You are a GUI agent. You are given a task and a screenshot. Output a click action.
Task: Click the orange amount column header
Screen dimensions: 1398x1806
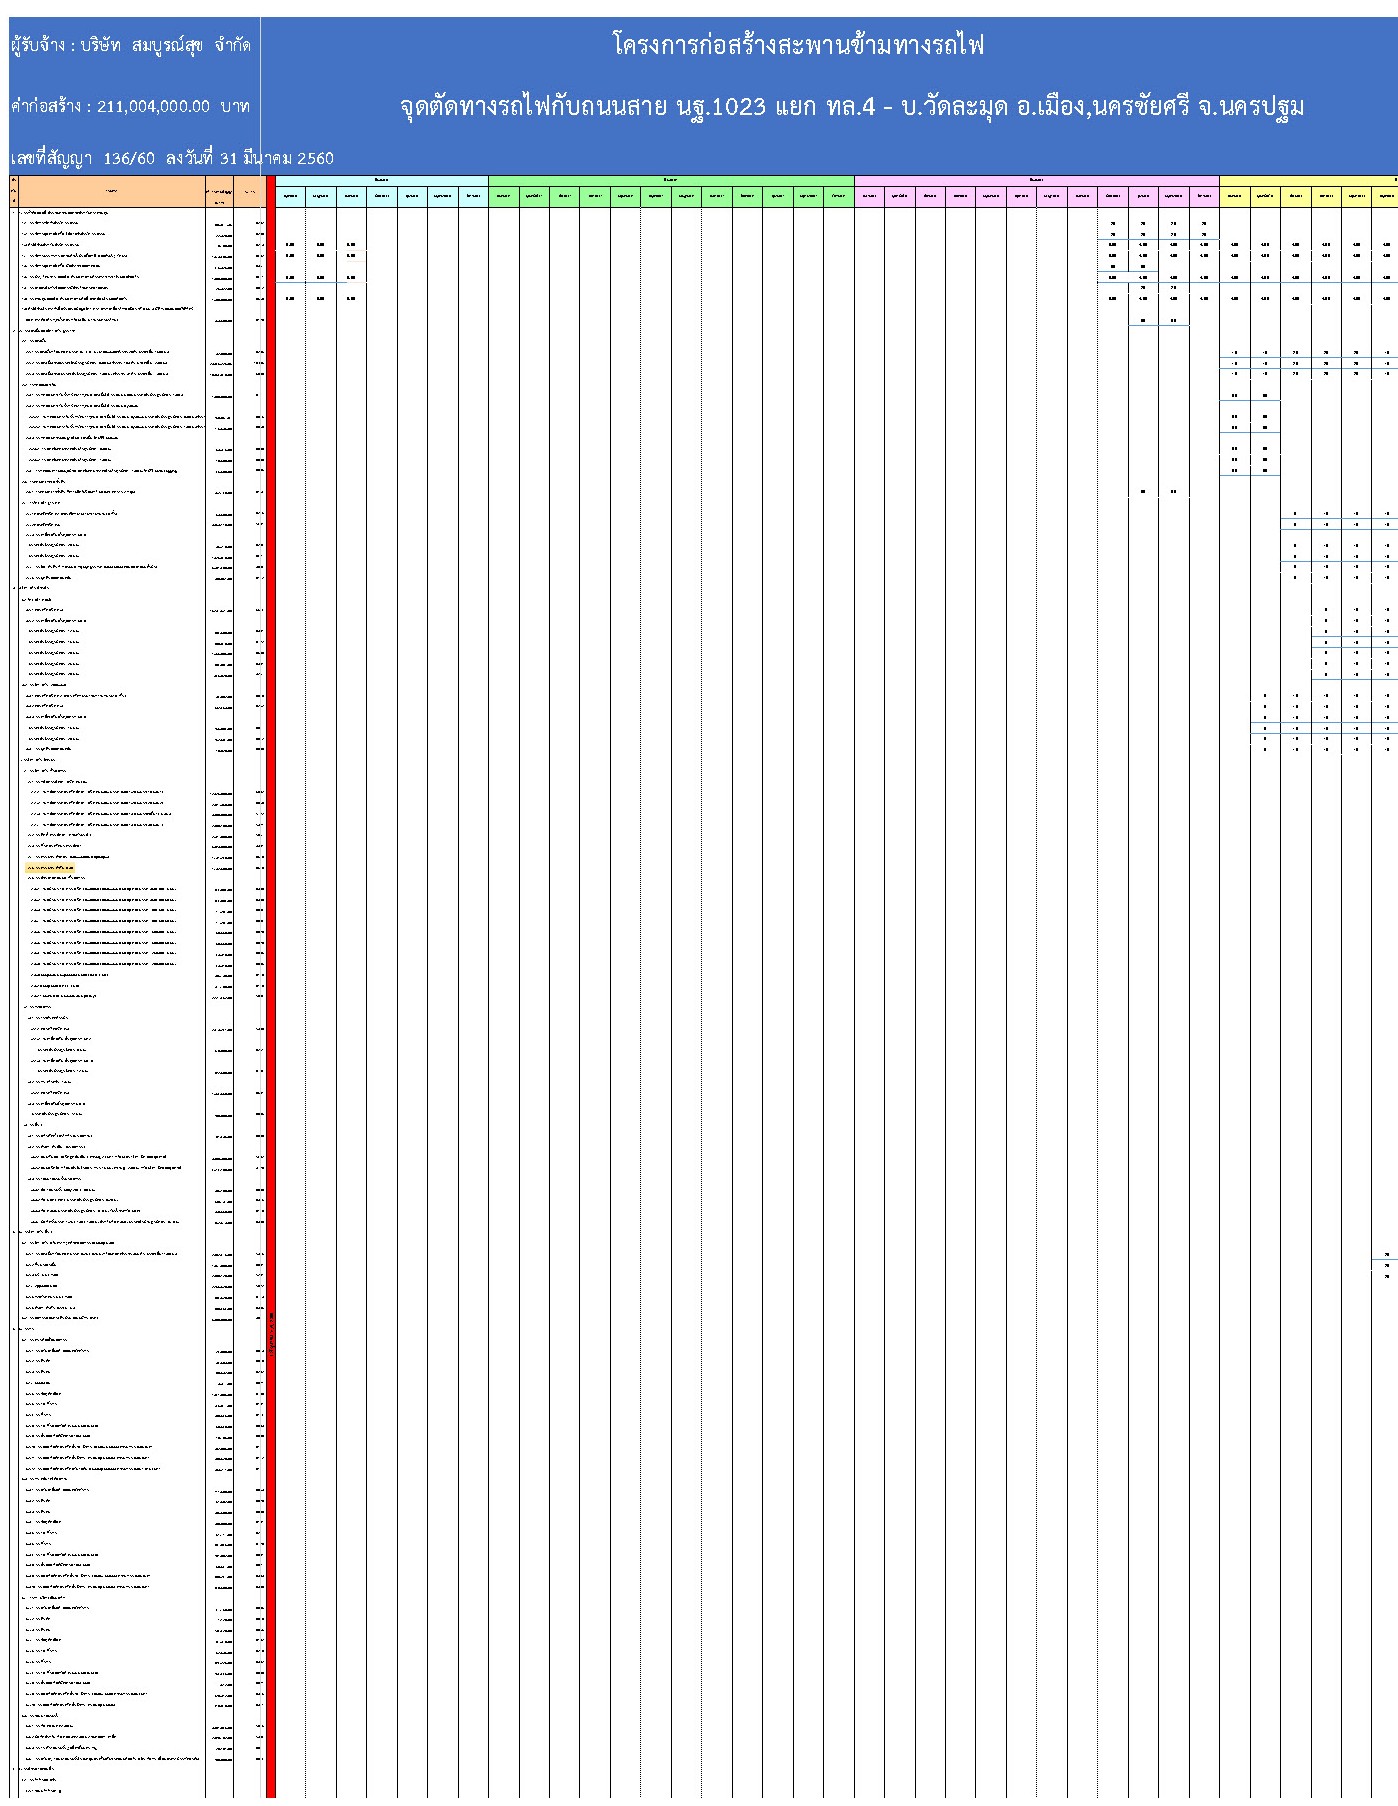(219, 190)
